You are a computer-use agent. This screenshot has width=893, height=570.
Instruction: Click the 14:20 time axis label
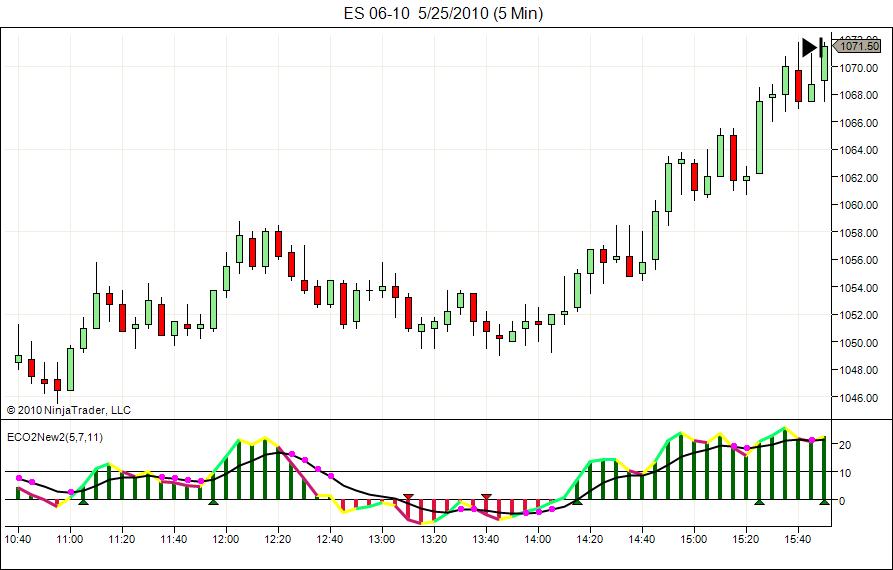(589, 539)
